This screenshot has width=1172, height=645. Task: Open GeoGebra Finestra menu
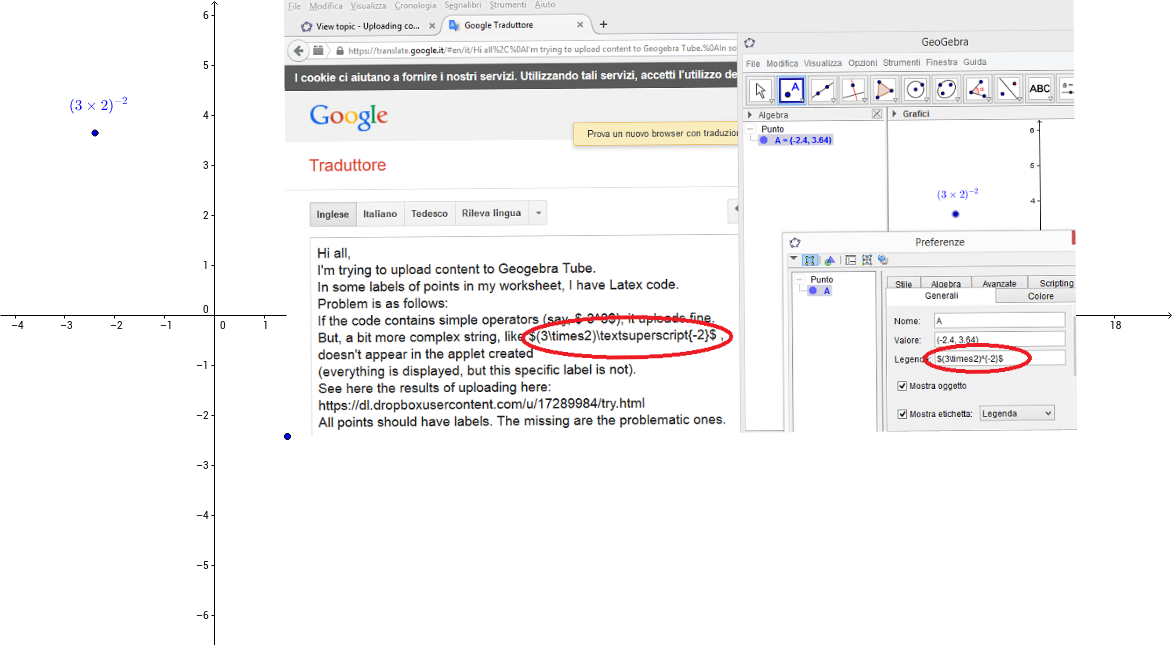point(941,62)
